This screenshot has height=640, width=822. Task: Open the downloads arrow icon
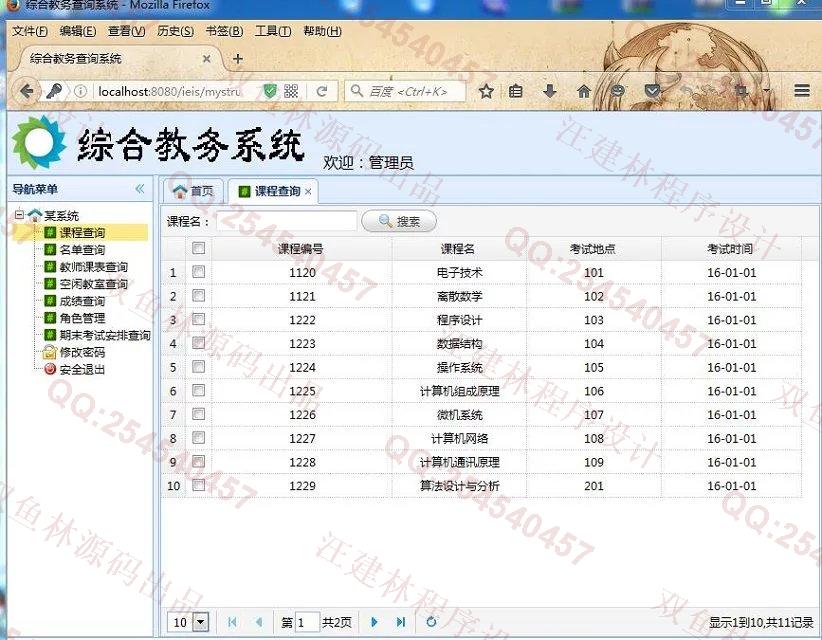(549, 91)
